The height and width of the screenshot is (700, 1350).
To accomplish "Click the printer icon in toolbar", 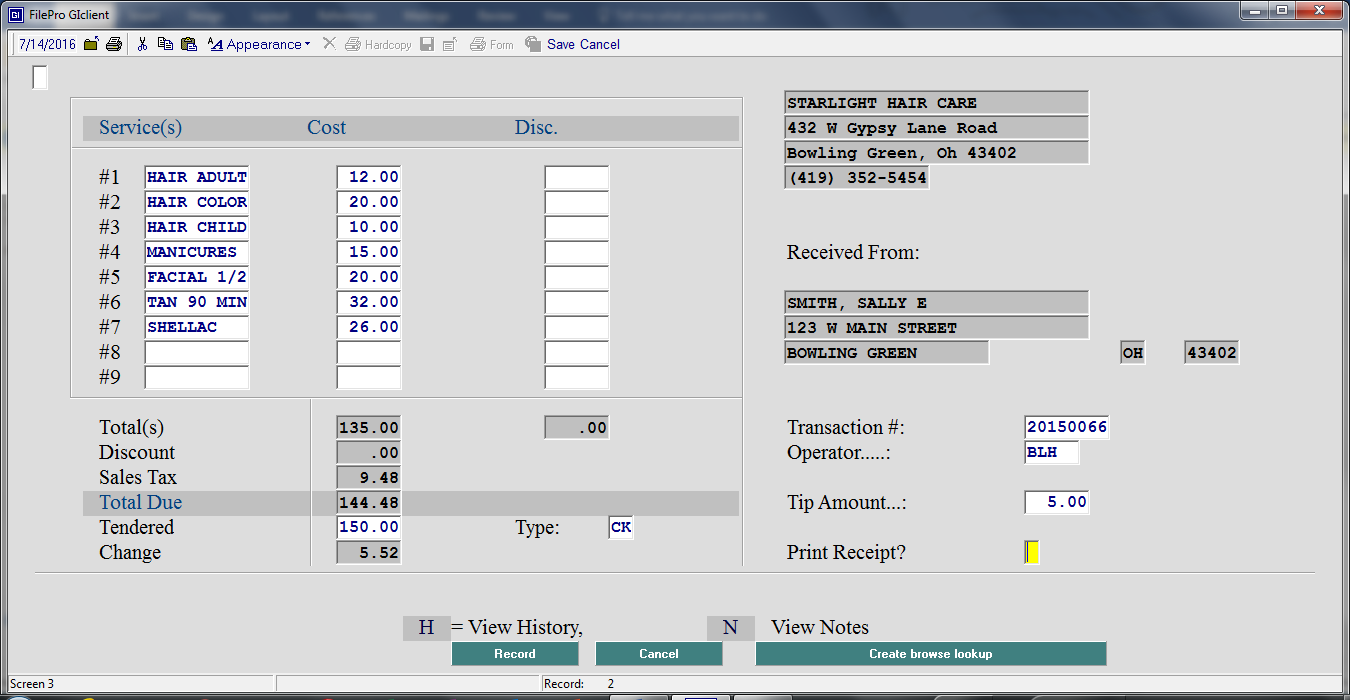I will click(114, 44).
